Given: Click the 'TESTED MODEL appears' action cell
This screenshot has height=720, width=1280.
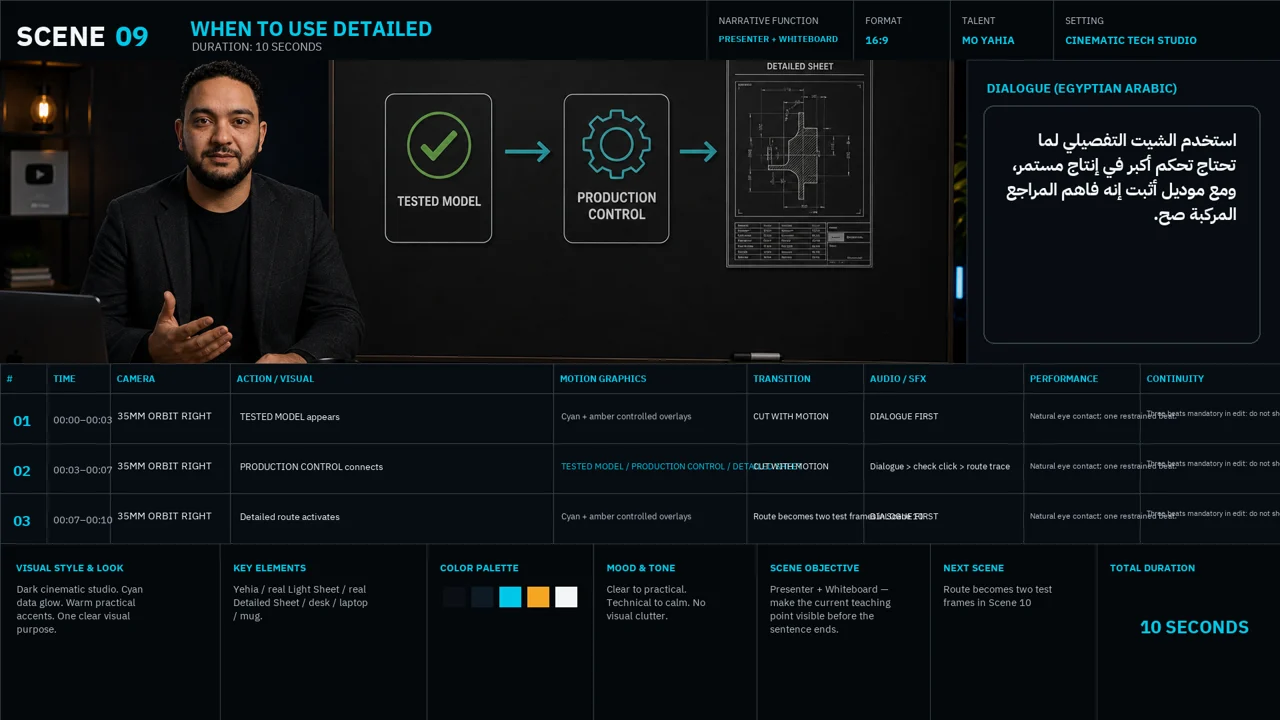Looking at the screenshot, I should pos(290,417).
